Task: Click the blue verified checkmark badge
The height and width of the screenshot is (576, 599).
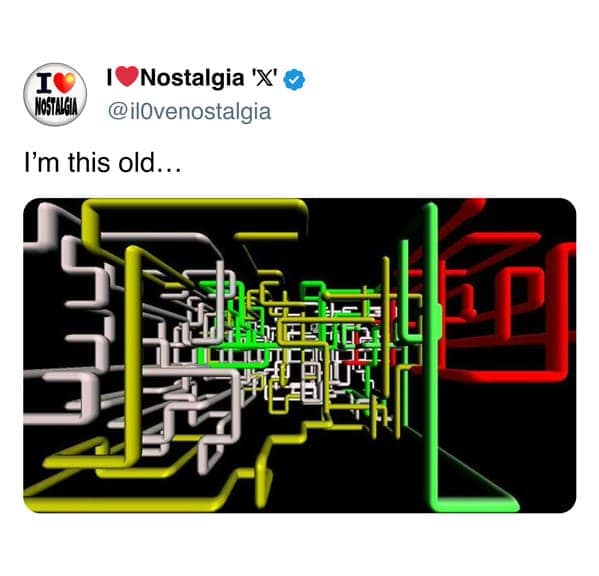Action: click(x=294, y=79)
